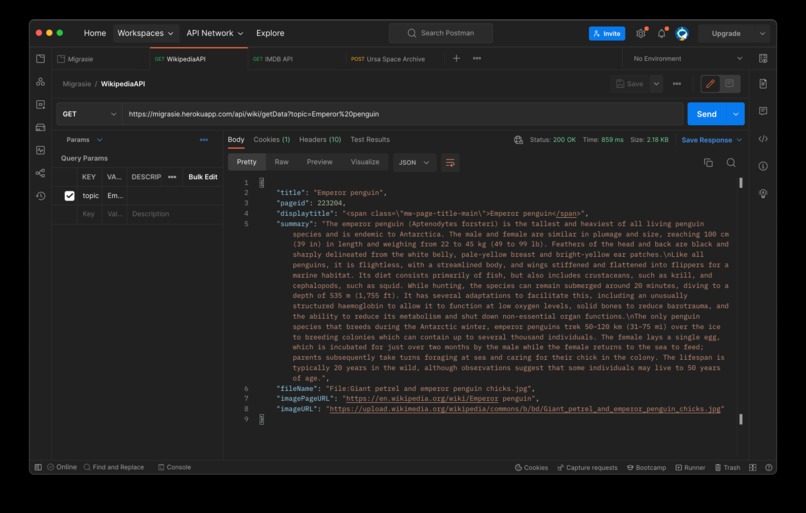Open settings gear icon in header
This screenshot has width=806, height=513.
pos(640,33)
